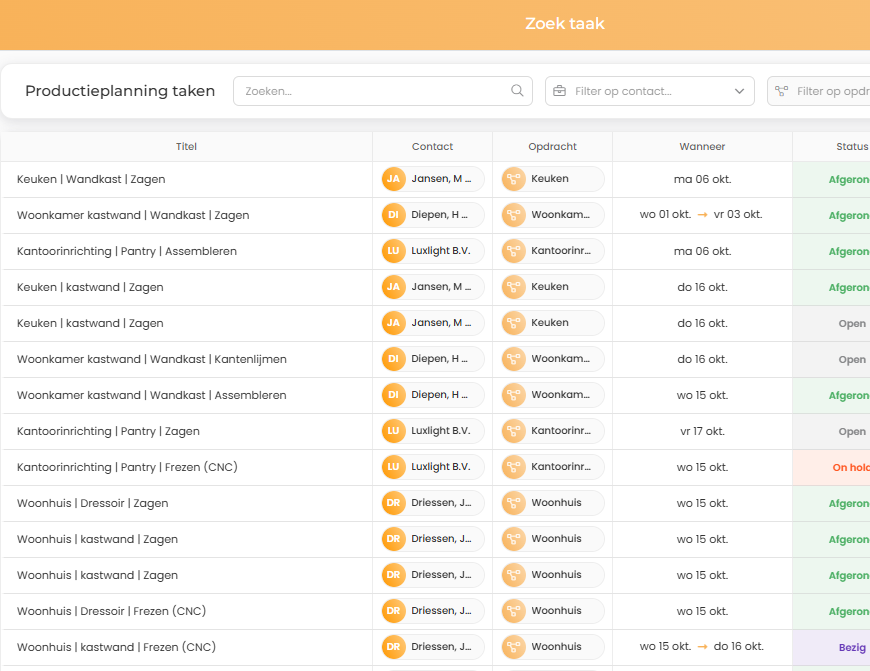Click the On hold status badge
Screen dimensions: 870x671
(x=851, y=467)
